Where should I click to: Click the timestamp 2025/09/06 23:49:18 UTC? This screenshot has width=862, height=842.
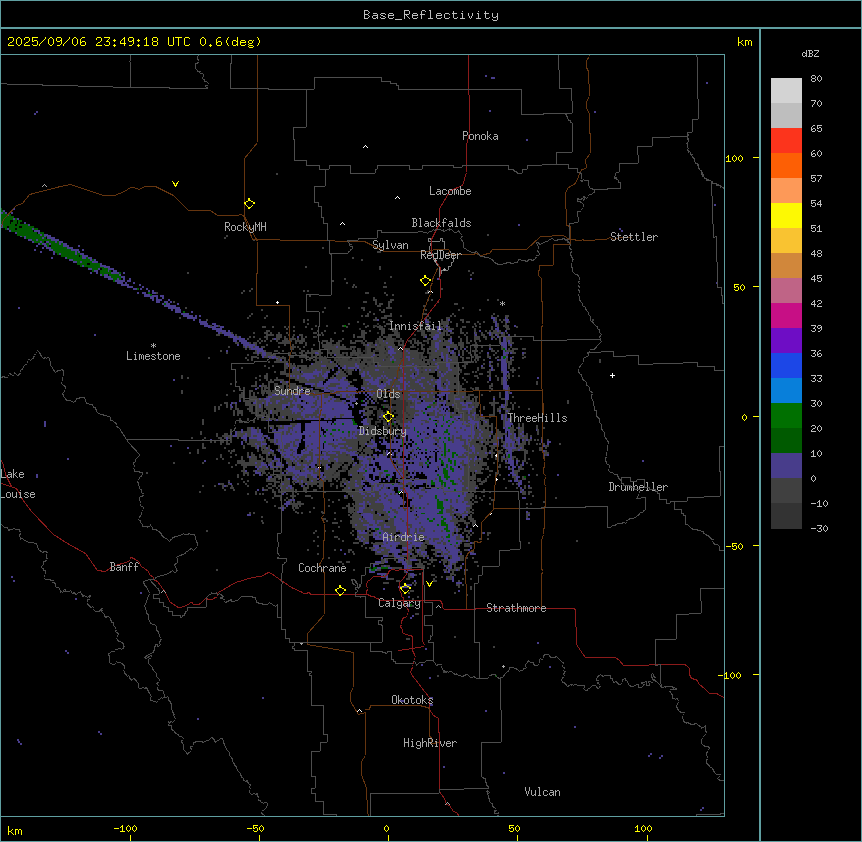(99, 42)
